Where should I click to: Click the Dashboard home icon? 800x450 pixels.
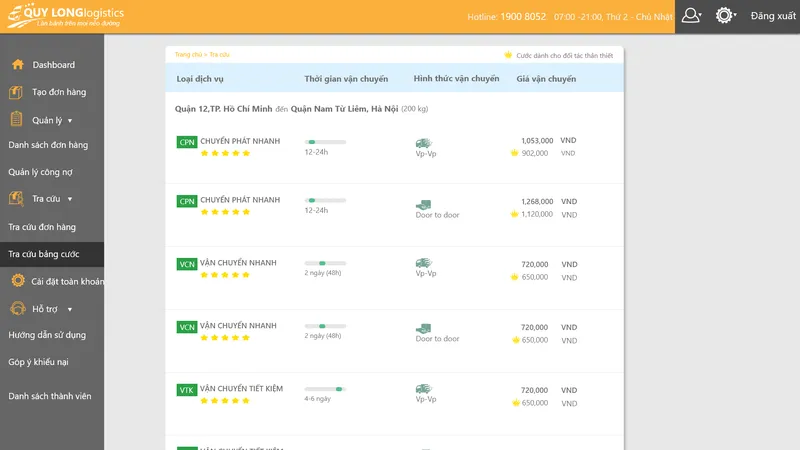click(x=18, y=64)
